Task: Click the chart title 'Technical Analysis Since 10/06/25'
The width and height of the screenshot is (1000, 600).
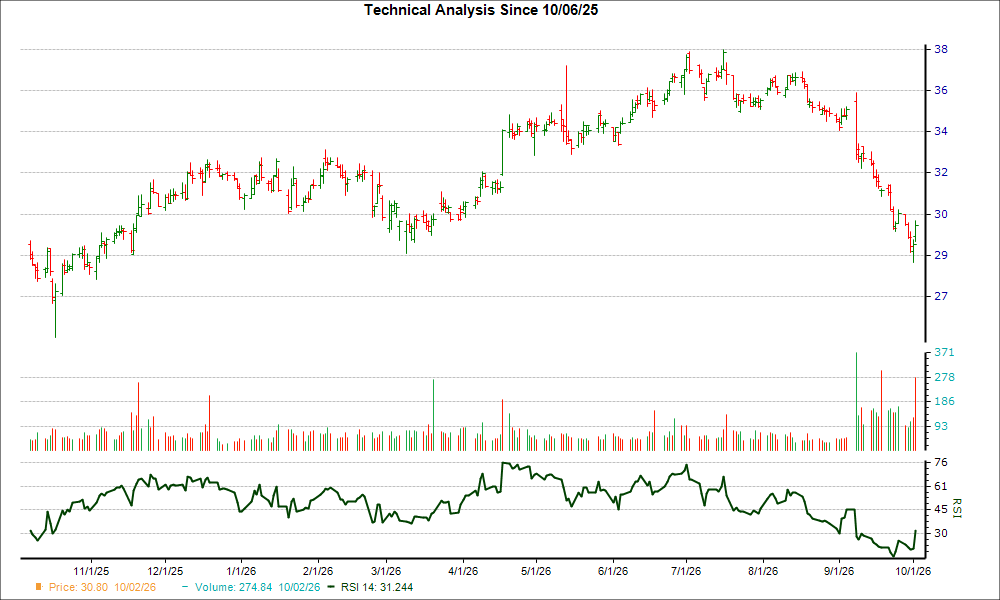Action: coord(481,10)
